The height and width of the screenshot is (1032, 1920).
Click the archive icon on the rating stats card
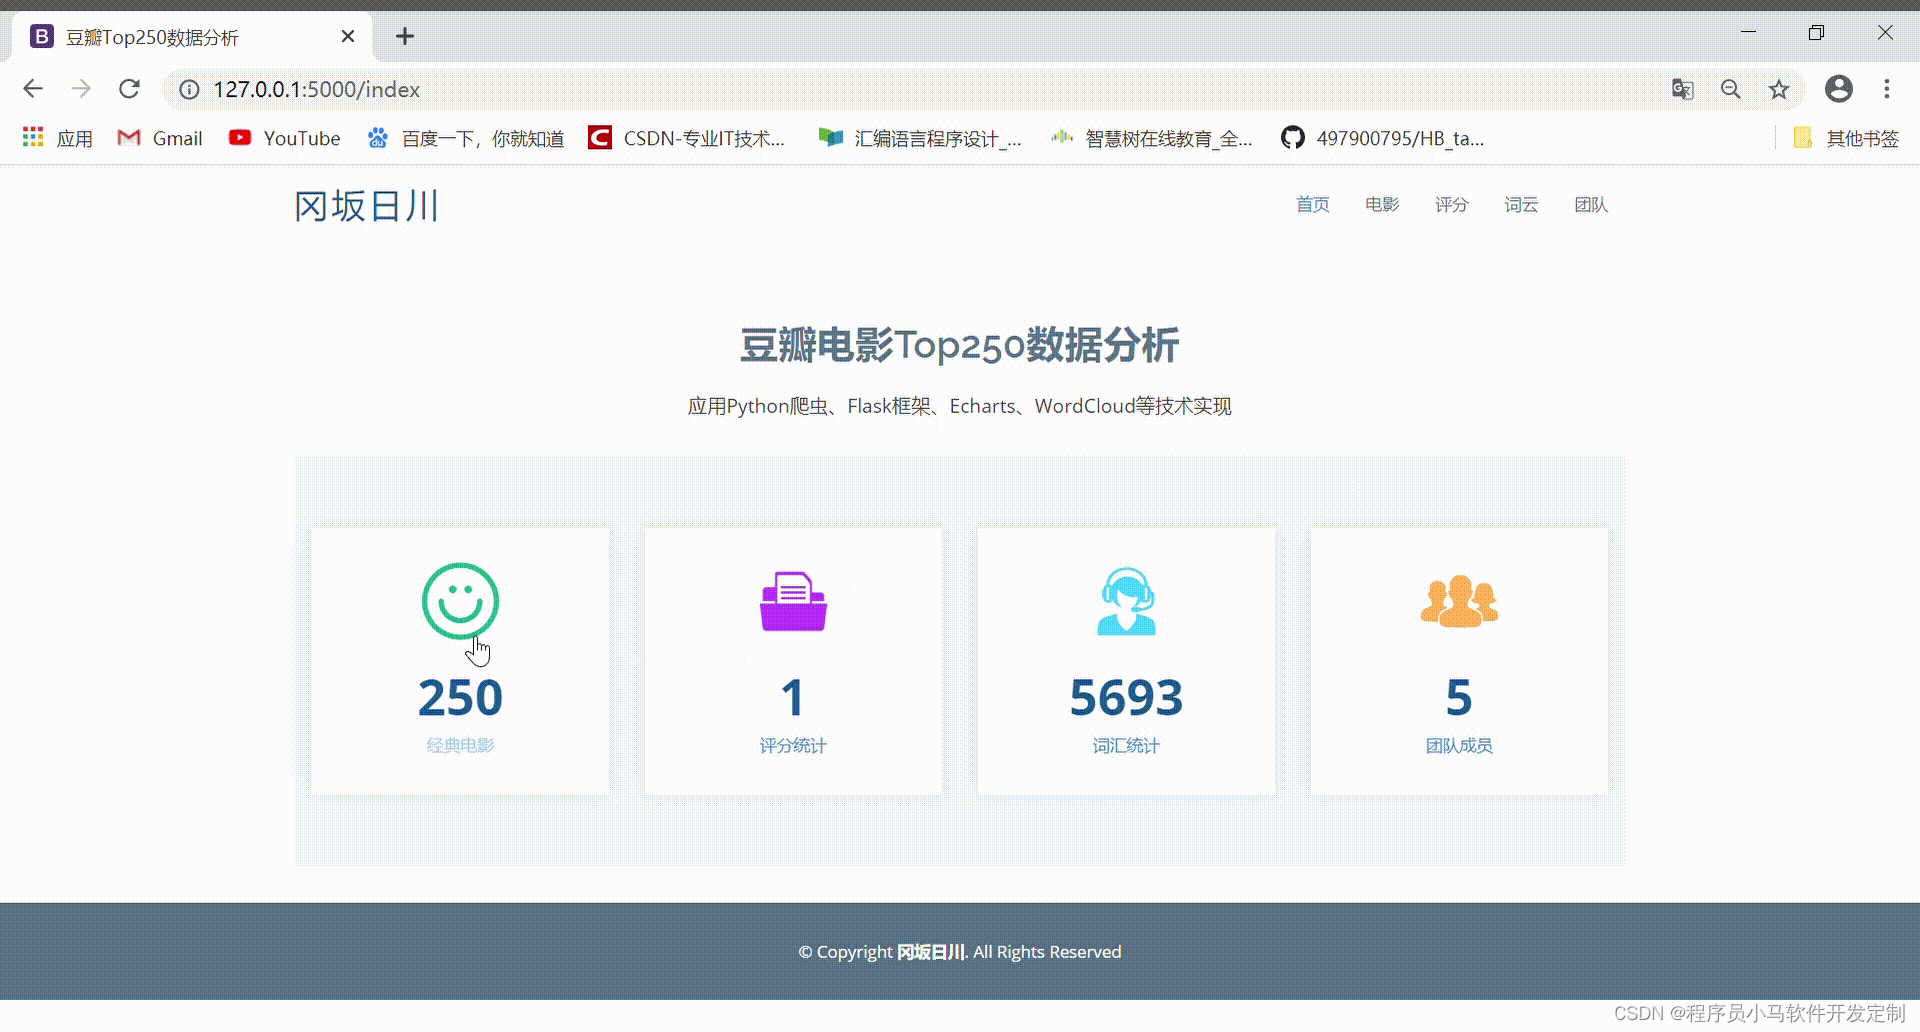point(792,601)
